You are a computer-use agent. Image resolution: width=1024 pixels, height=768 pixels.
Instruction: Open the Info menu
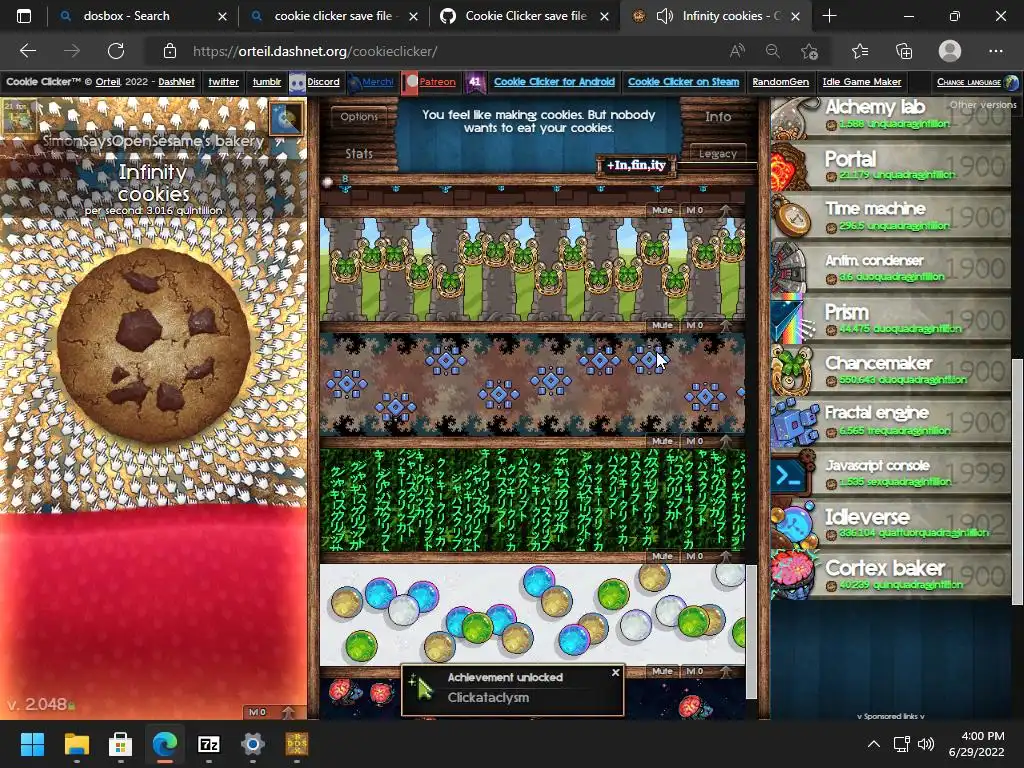[x=718, y=116]
